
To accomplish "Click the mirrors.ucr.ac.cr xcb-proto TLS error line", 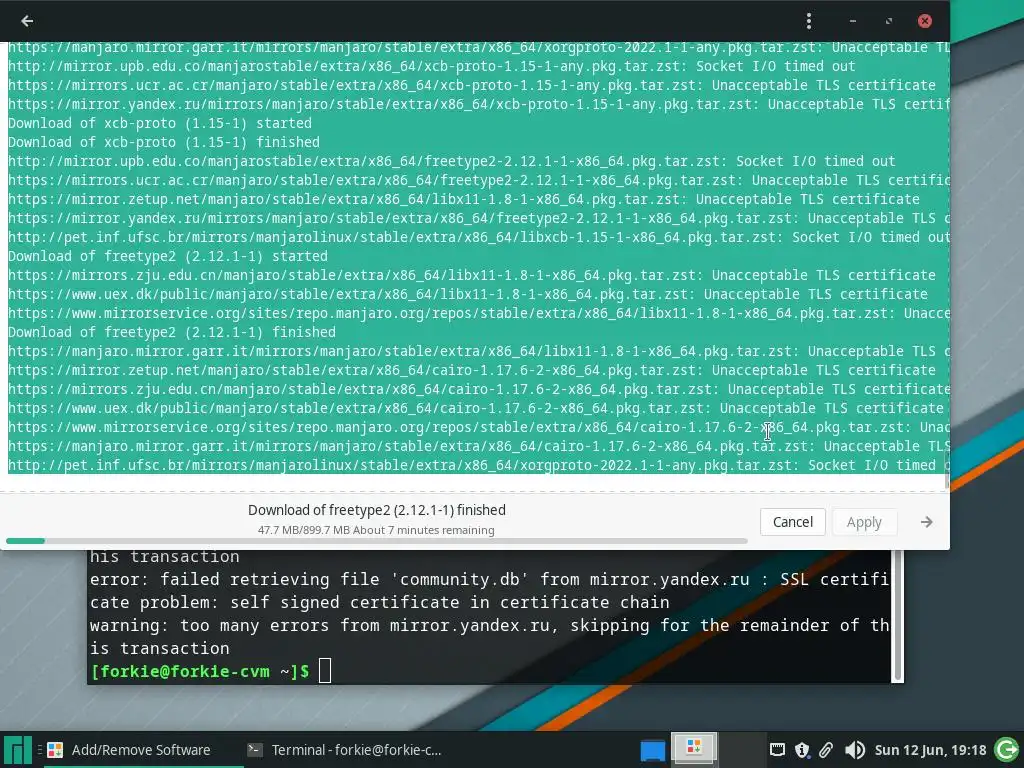I will click(472, 86).
